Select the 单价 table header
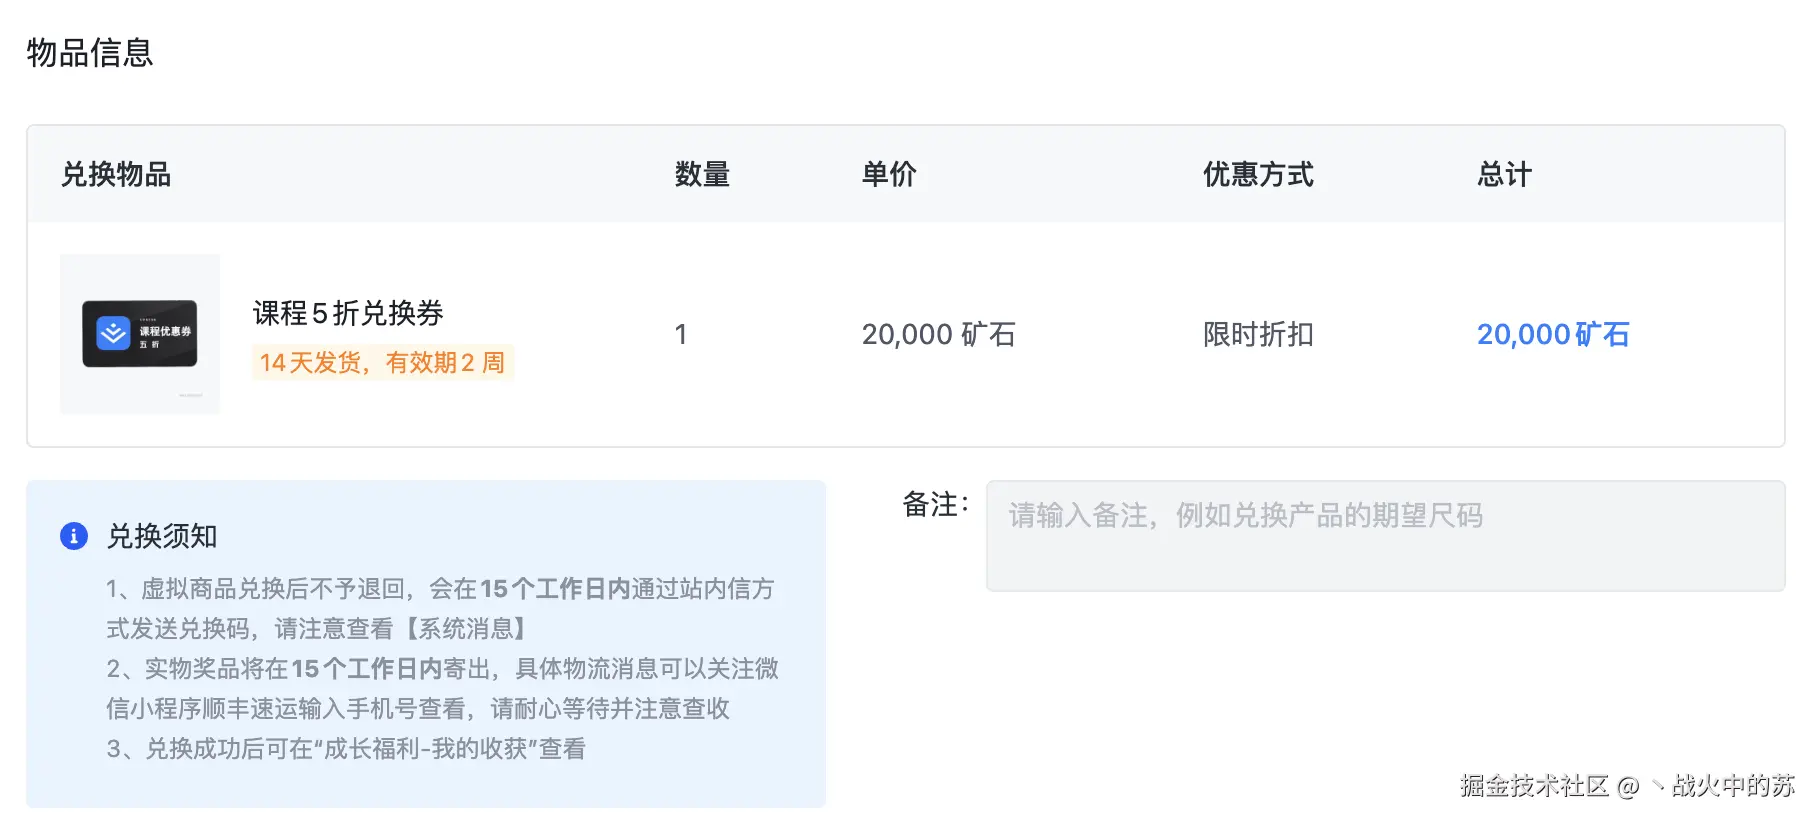Screen dimensions: 1818x822 [x=890, y=174]
